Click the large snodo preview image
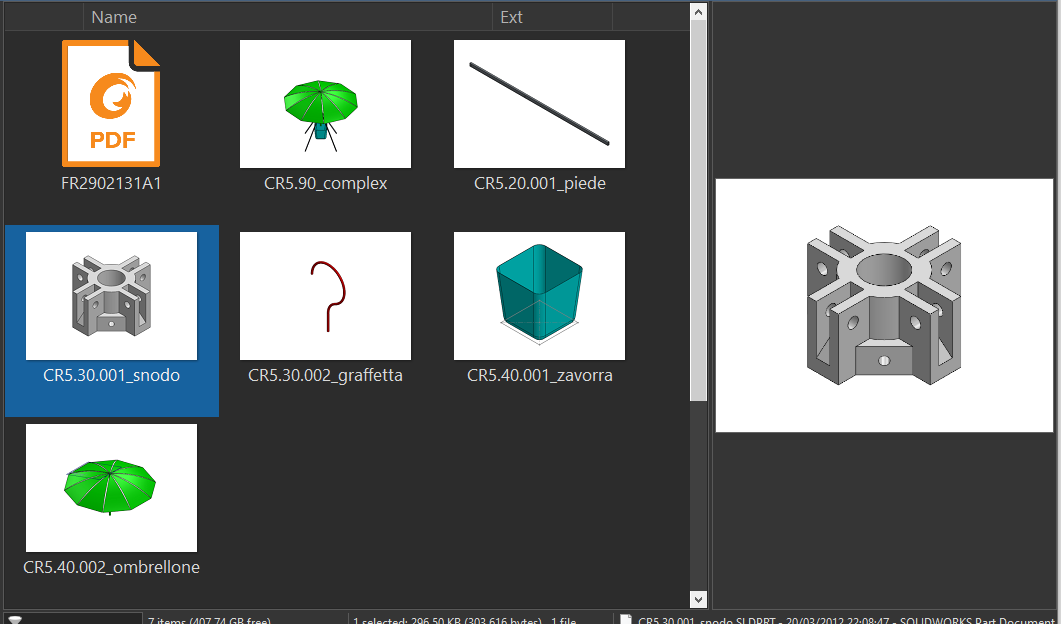 coord(884,305)
